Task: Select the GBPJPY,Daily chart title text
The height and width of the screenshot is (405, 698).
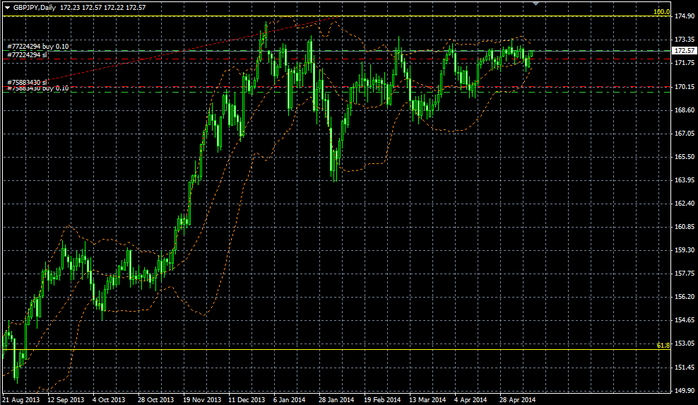Action: point(35,8)
